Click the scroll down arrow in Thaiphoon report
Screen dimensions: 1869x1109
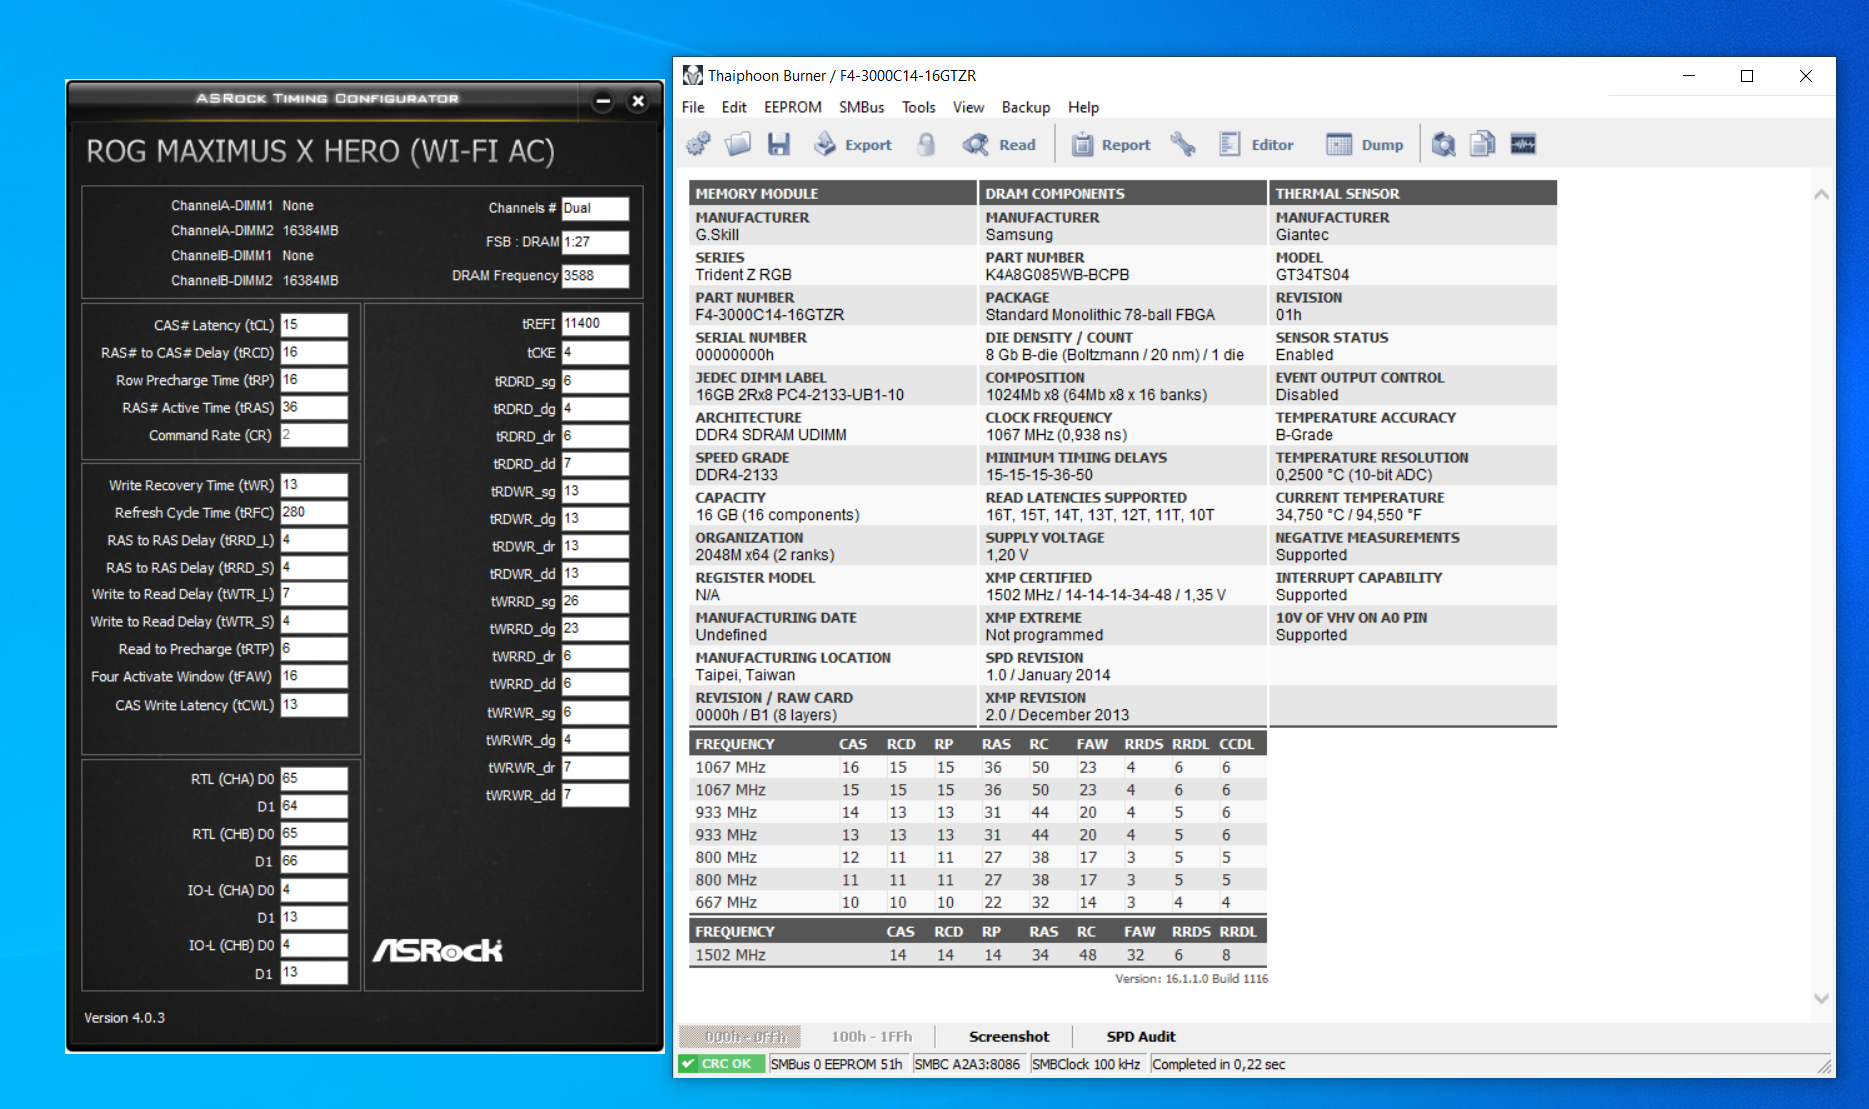[1821, 998]
